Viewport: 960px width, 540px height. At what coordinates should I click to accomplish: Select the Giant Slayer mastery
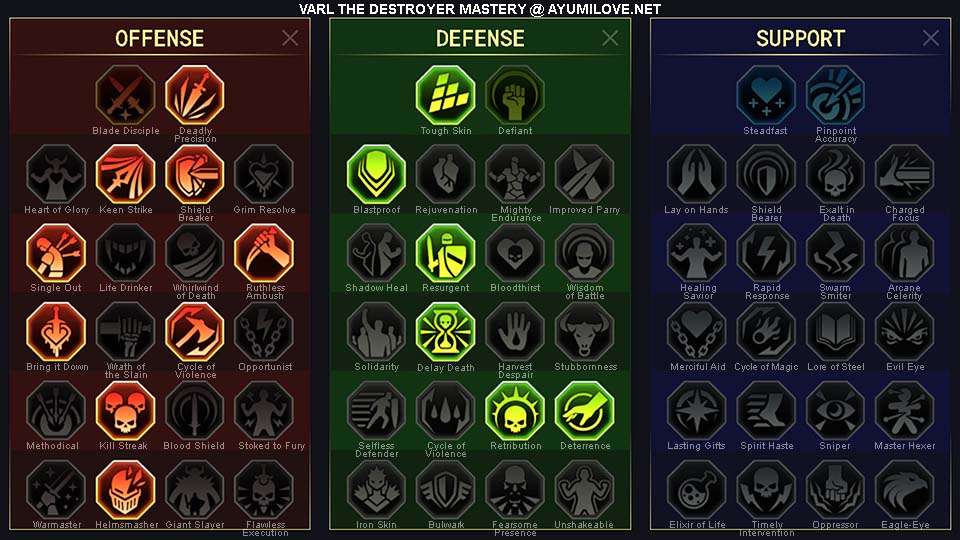pyautogui.click(x=195, y=489)
